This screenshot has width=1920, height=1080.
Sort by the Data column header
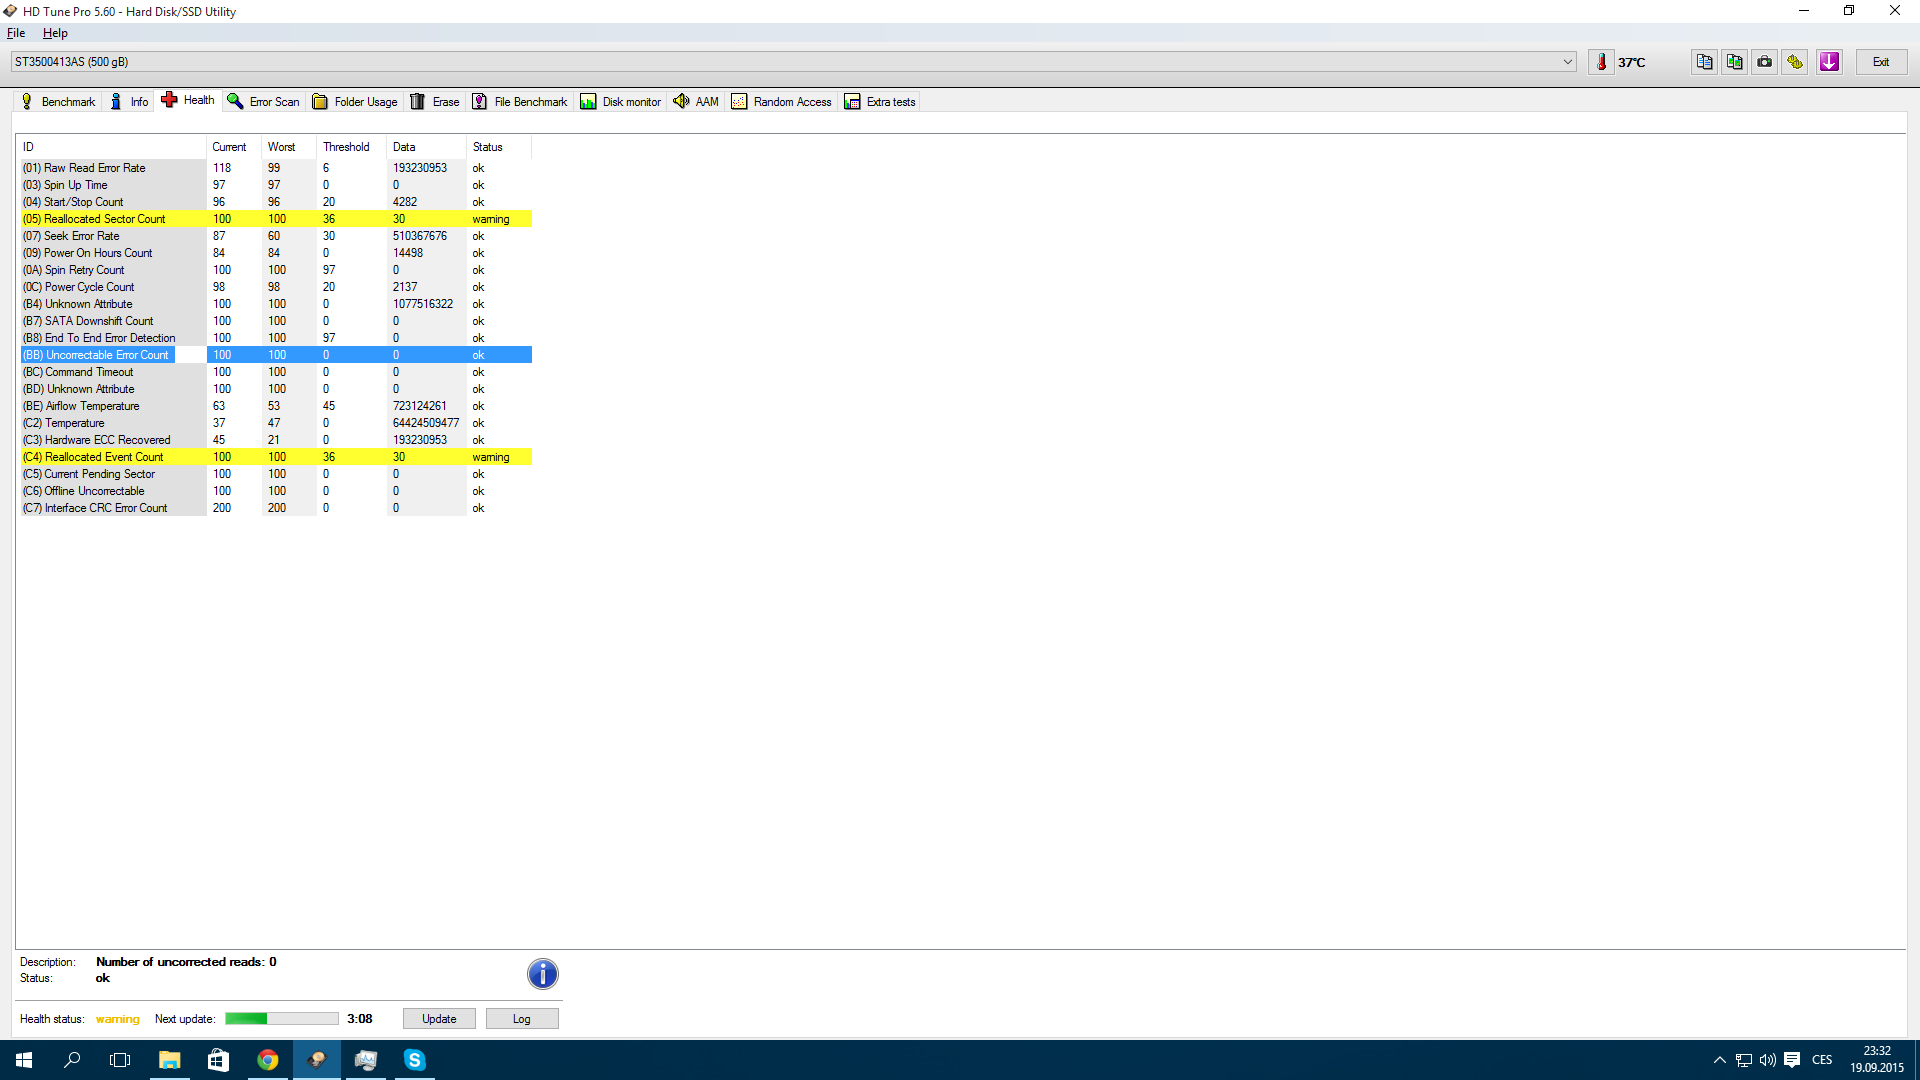[x=426, y=147]
